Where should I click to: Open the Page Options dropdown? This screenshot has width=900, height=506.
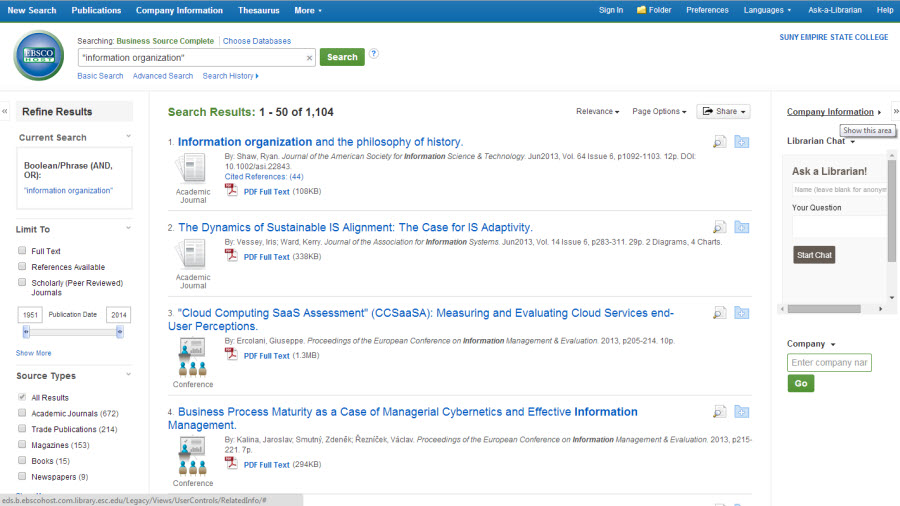coord(659,111)
